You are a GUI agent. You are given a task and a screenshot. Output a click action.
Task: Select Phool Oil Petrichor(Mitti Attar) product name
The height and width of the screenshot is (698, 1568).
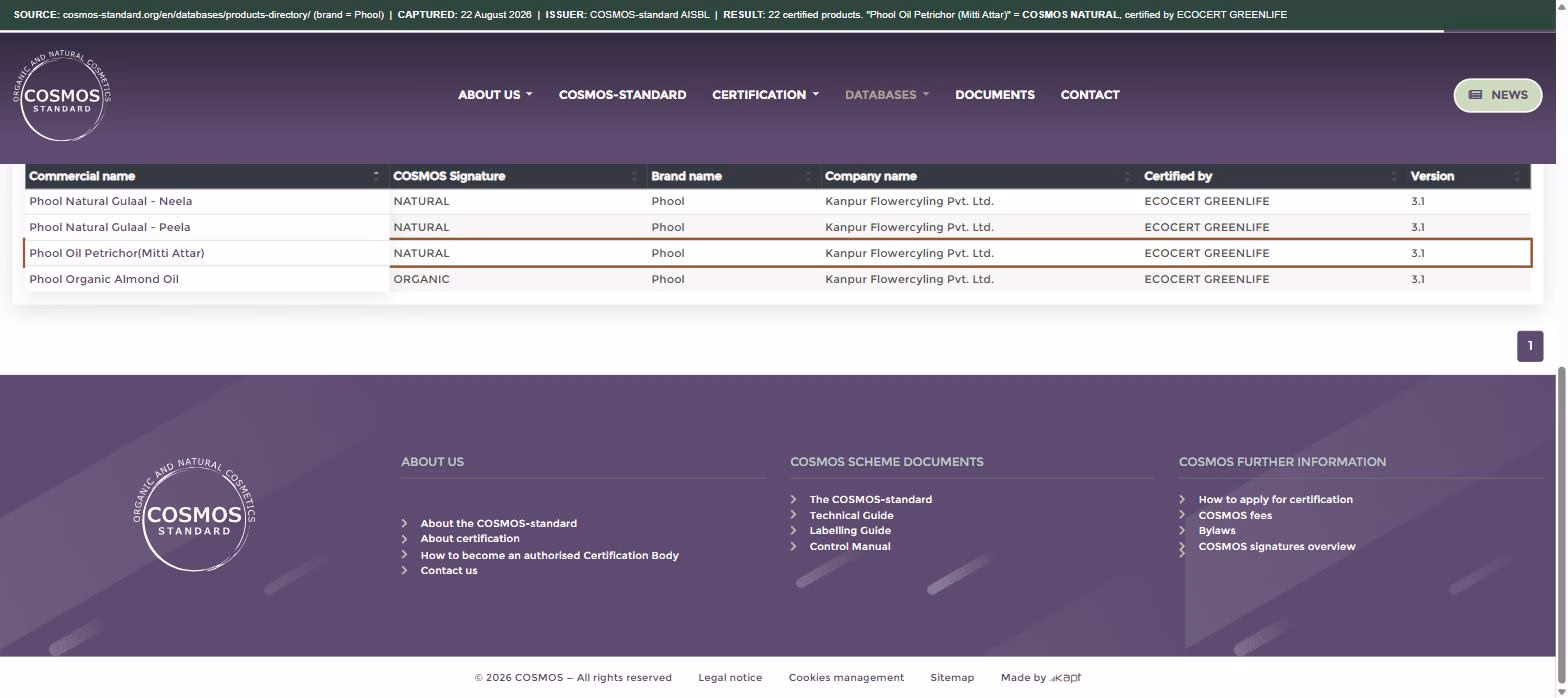117,253
